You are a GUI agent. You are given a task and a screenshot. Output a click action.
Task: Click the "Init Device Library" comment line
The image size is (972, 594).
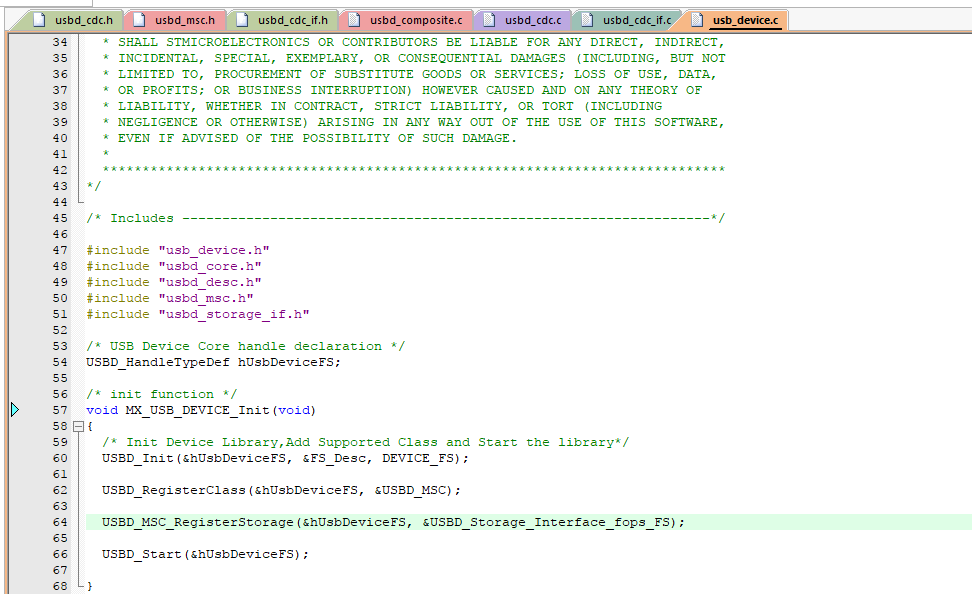366,442
